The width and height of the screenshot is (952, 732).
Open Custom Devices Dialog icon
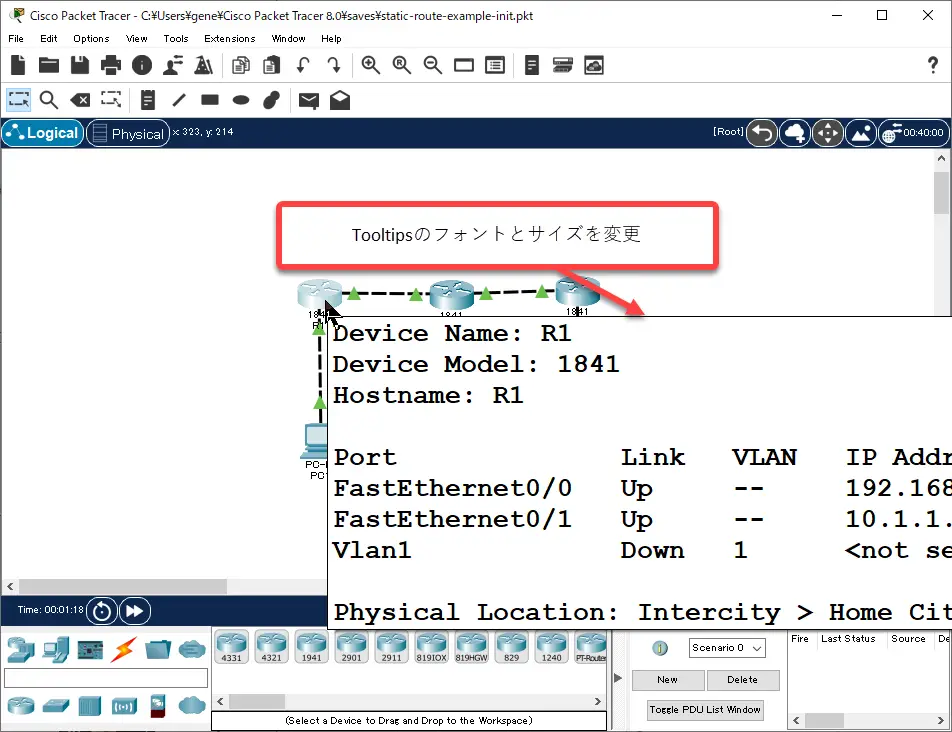[x=495, y=65]
